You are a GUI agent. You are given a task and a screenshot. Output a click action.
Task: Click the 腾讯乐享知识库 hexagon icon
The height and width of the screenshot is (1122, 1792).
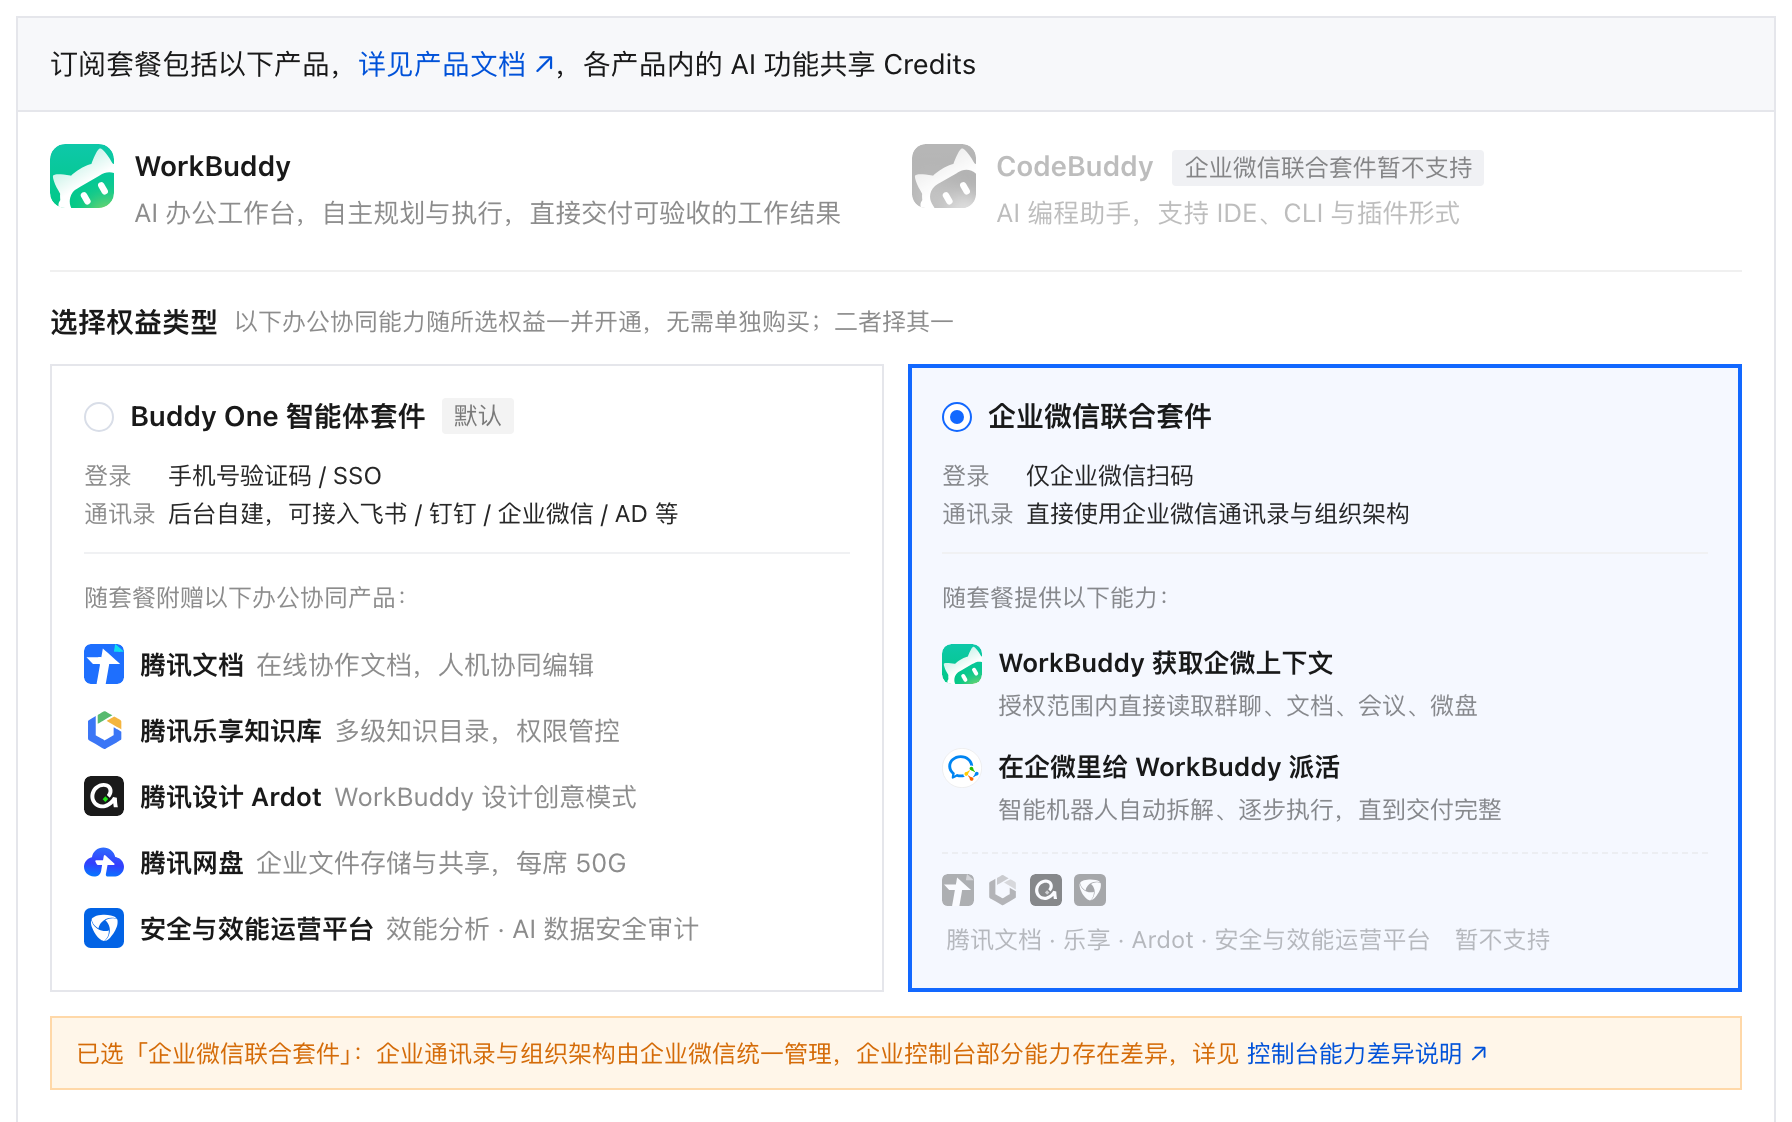click(104, 730)
